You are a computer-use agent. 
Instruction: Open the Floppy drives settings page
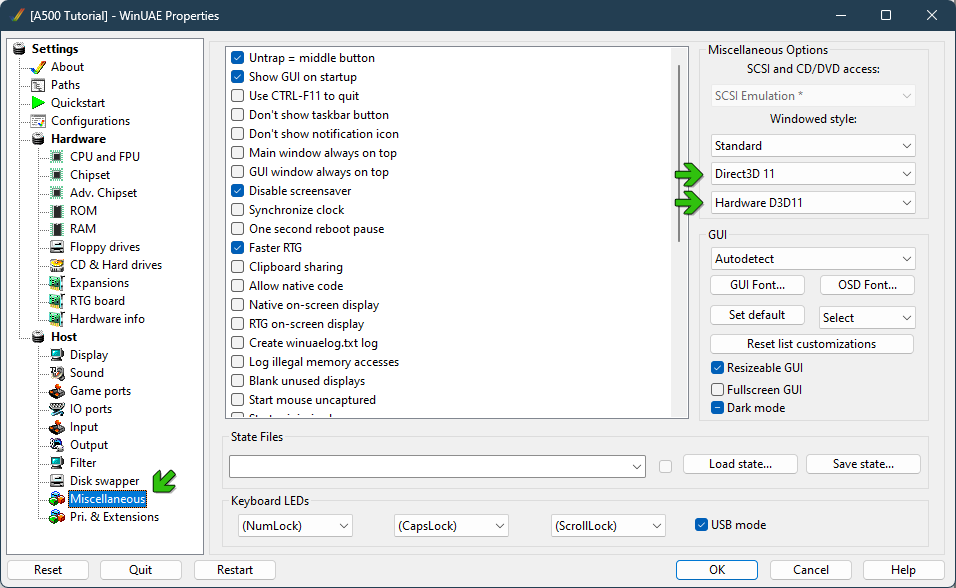click(x=105, y=247)
